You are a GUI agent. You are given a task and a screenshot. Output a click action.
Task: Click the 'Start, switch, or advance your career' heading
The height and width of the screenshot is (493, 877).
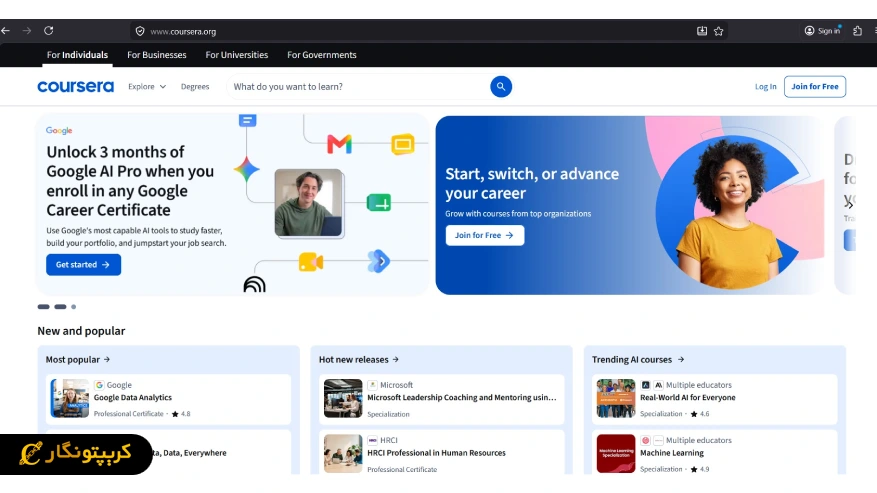pos(532,184)
